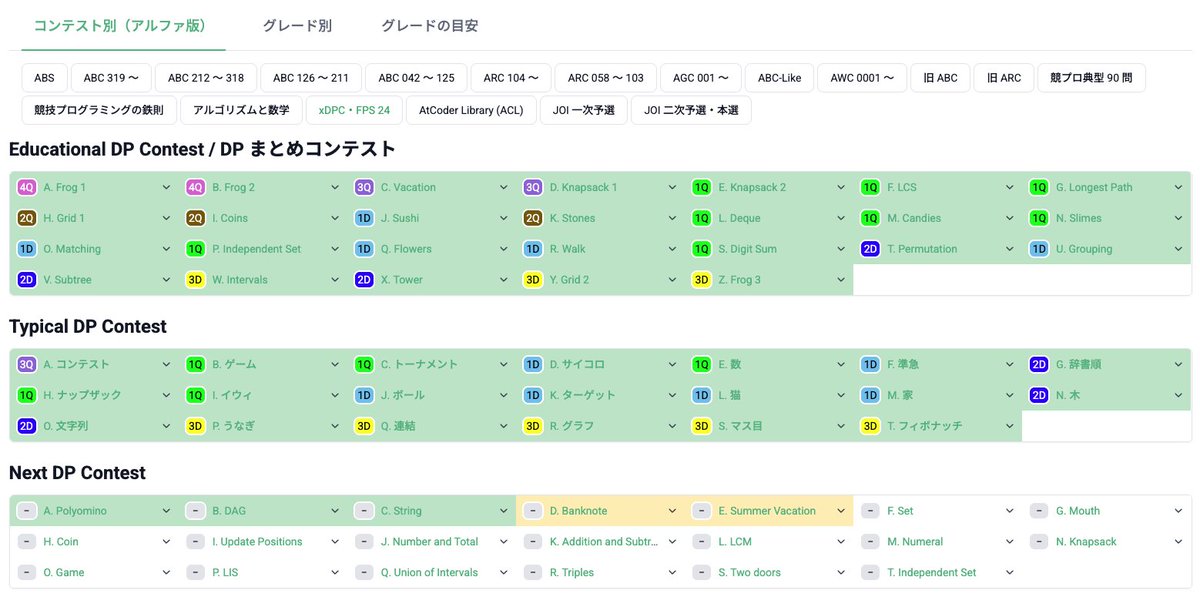This screenshot has height=597, width=1200.
Task: Choose the アルゴリズムと数学 filter
Action: (241, 110)
